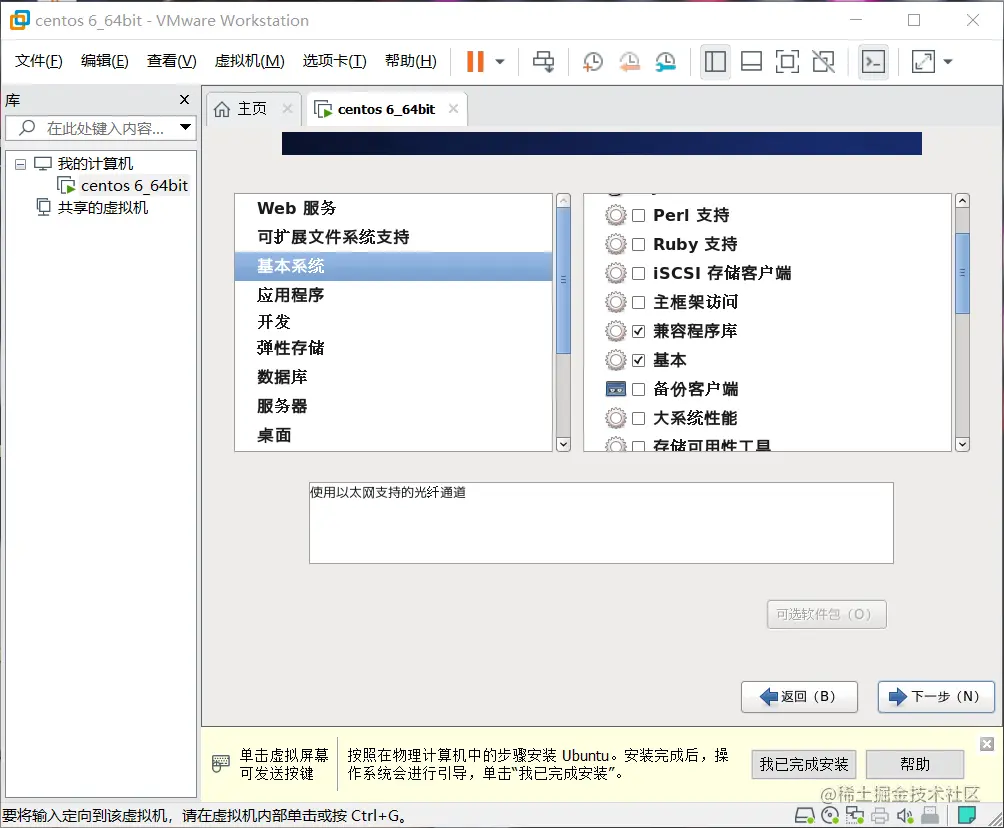Select the 数据库 category

click(x=393, y=377)
